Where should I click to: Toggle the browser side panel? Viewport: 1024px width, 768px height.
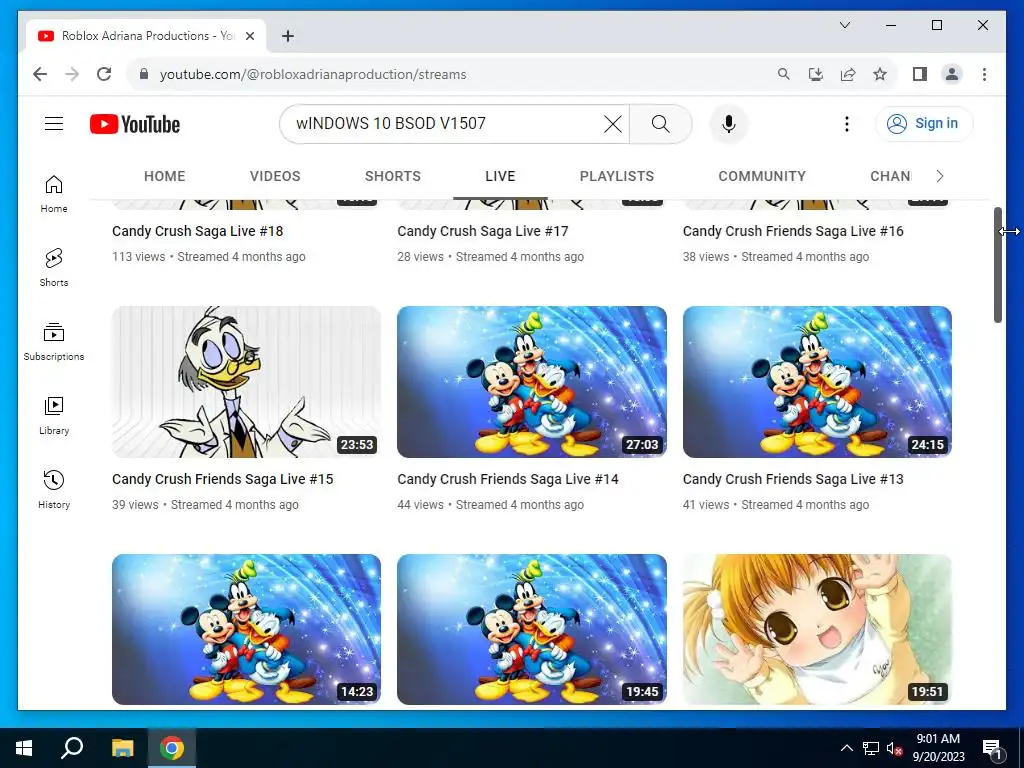[920, 74]
